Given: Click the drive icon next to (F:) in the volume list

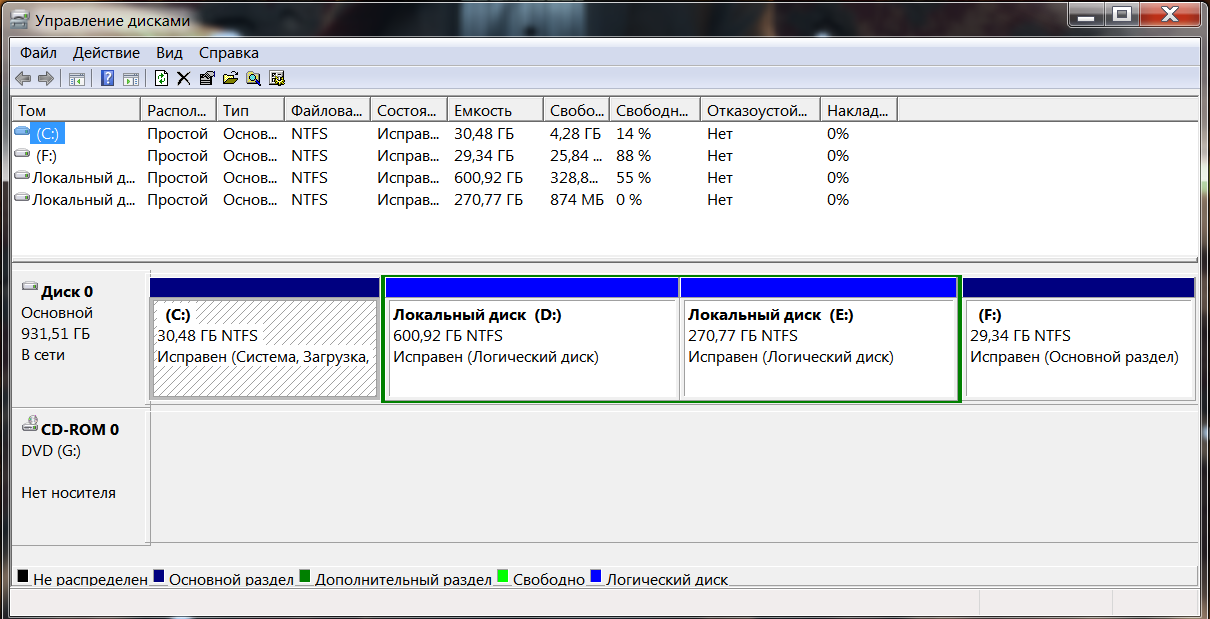Looking at the screenshot, I should coord(23,154).
